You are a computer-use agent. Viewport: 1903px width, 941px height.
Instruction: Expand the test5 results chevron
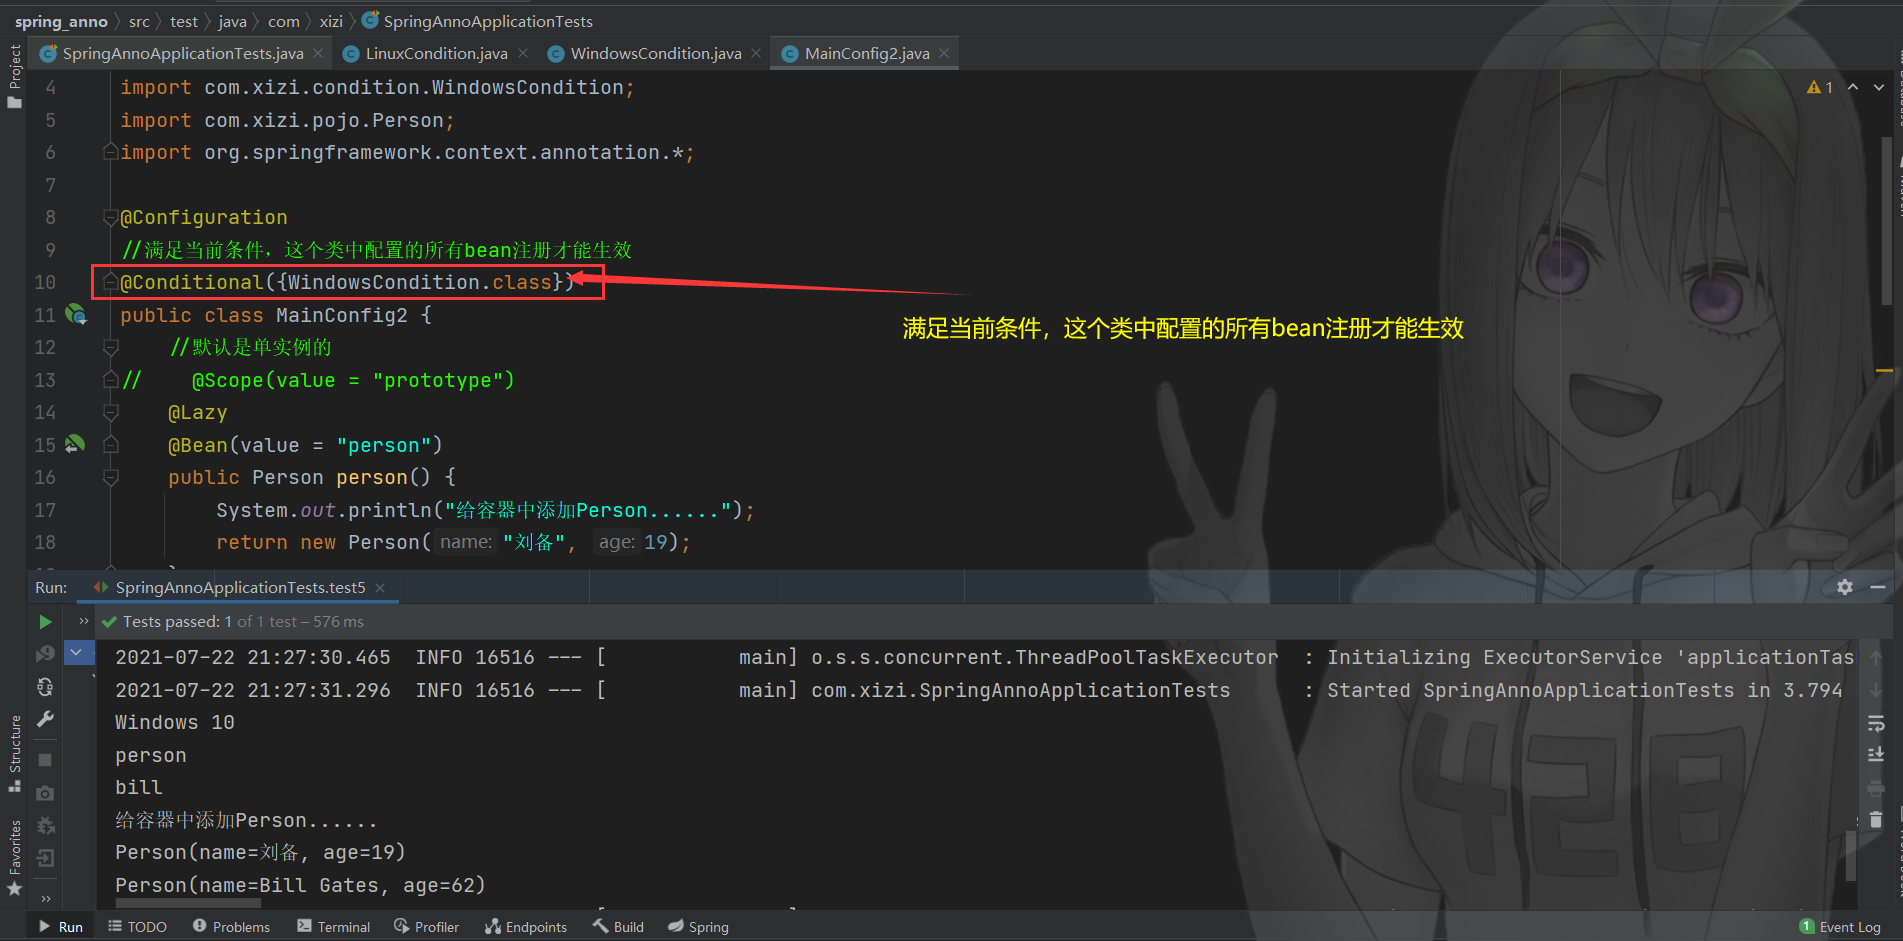[x=78, y=652]
